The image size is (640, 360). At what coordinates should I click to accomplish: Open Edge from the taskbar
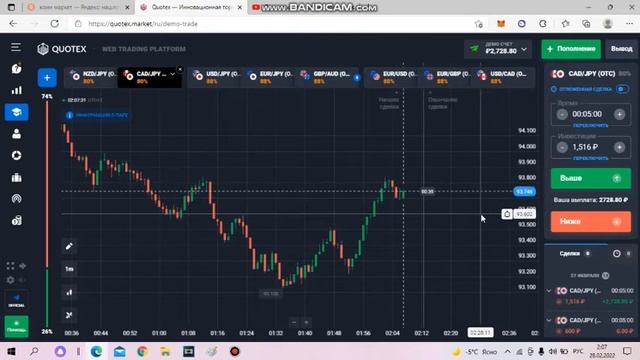click(x=96, y=351)
